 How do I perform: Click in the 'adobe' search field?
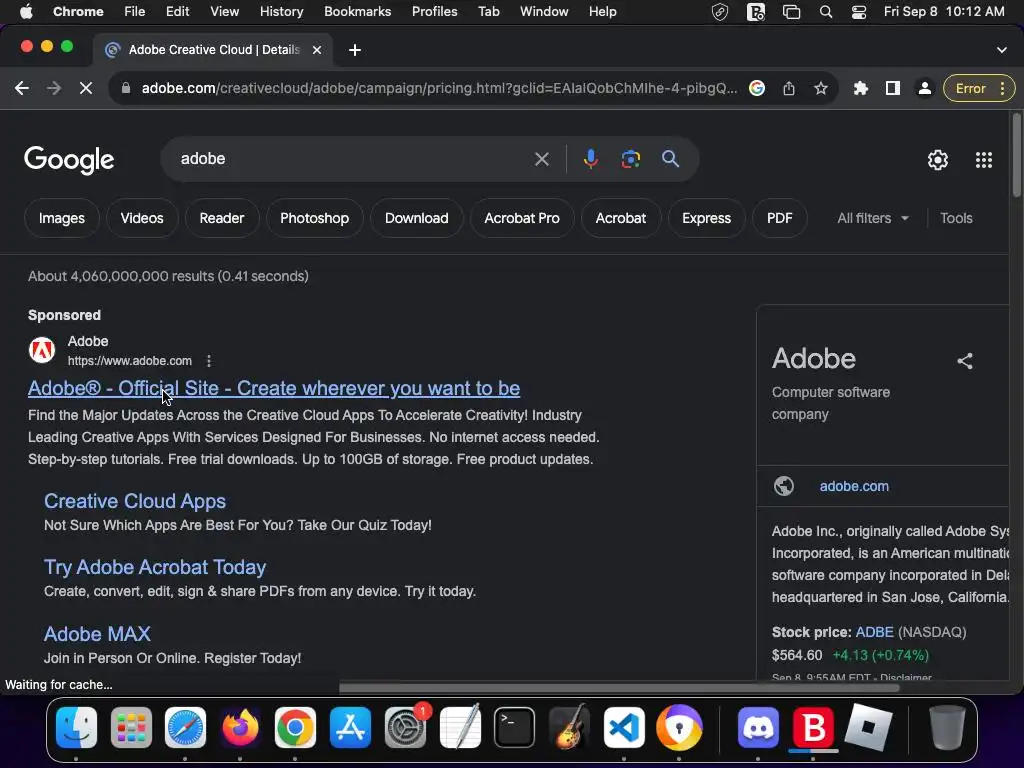click(353, 159)
